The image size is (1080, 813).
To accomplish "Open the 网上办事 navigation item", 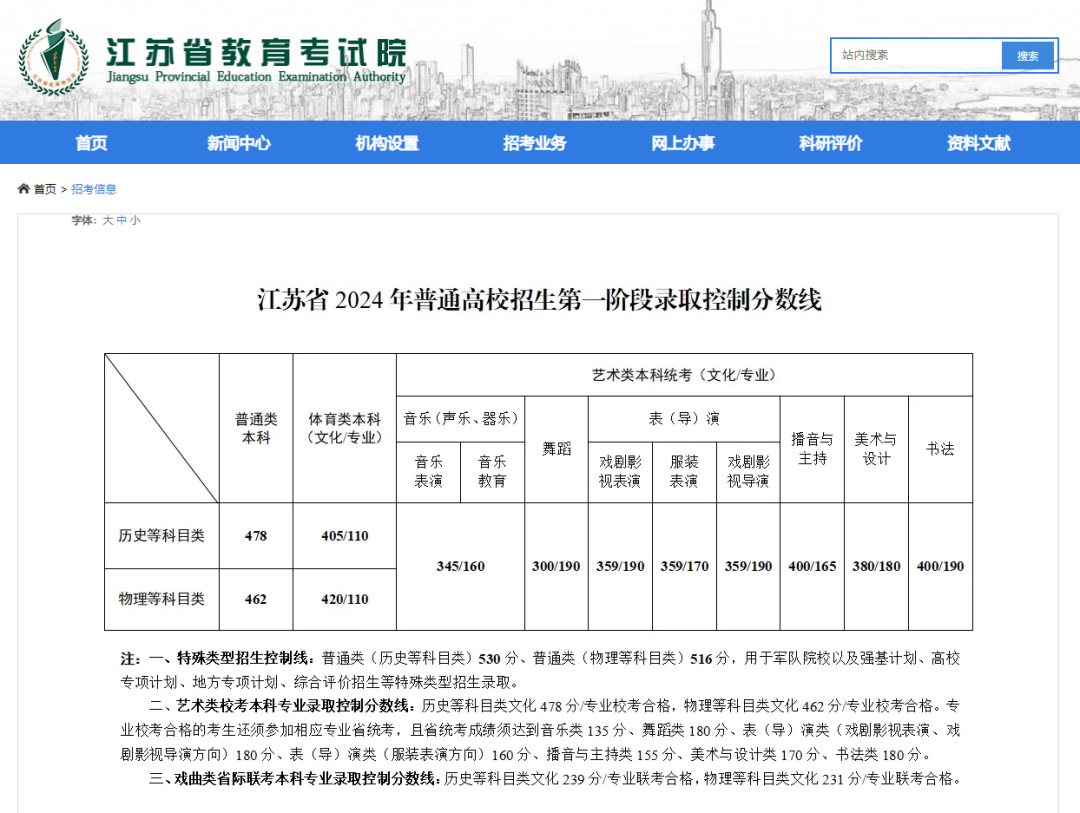I will [x=683, y=143].
